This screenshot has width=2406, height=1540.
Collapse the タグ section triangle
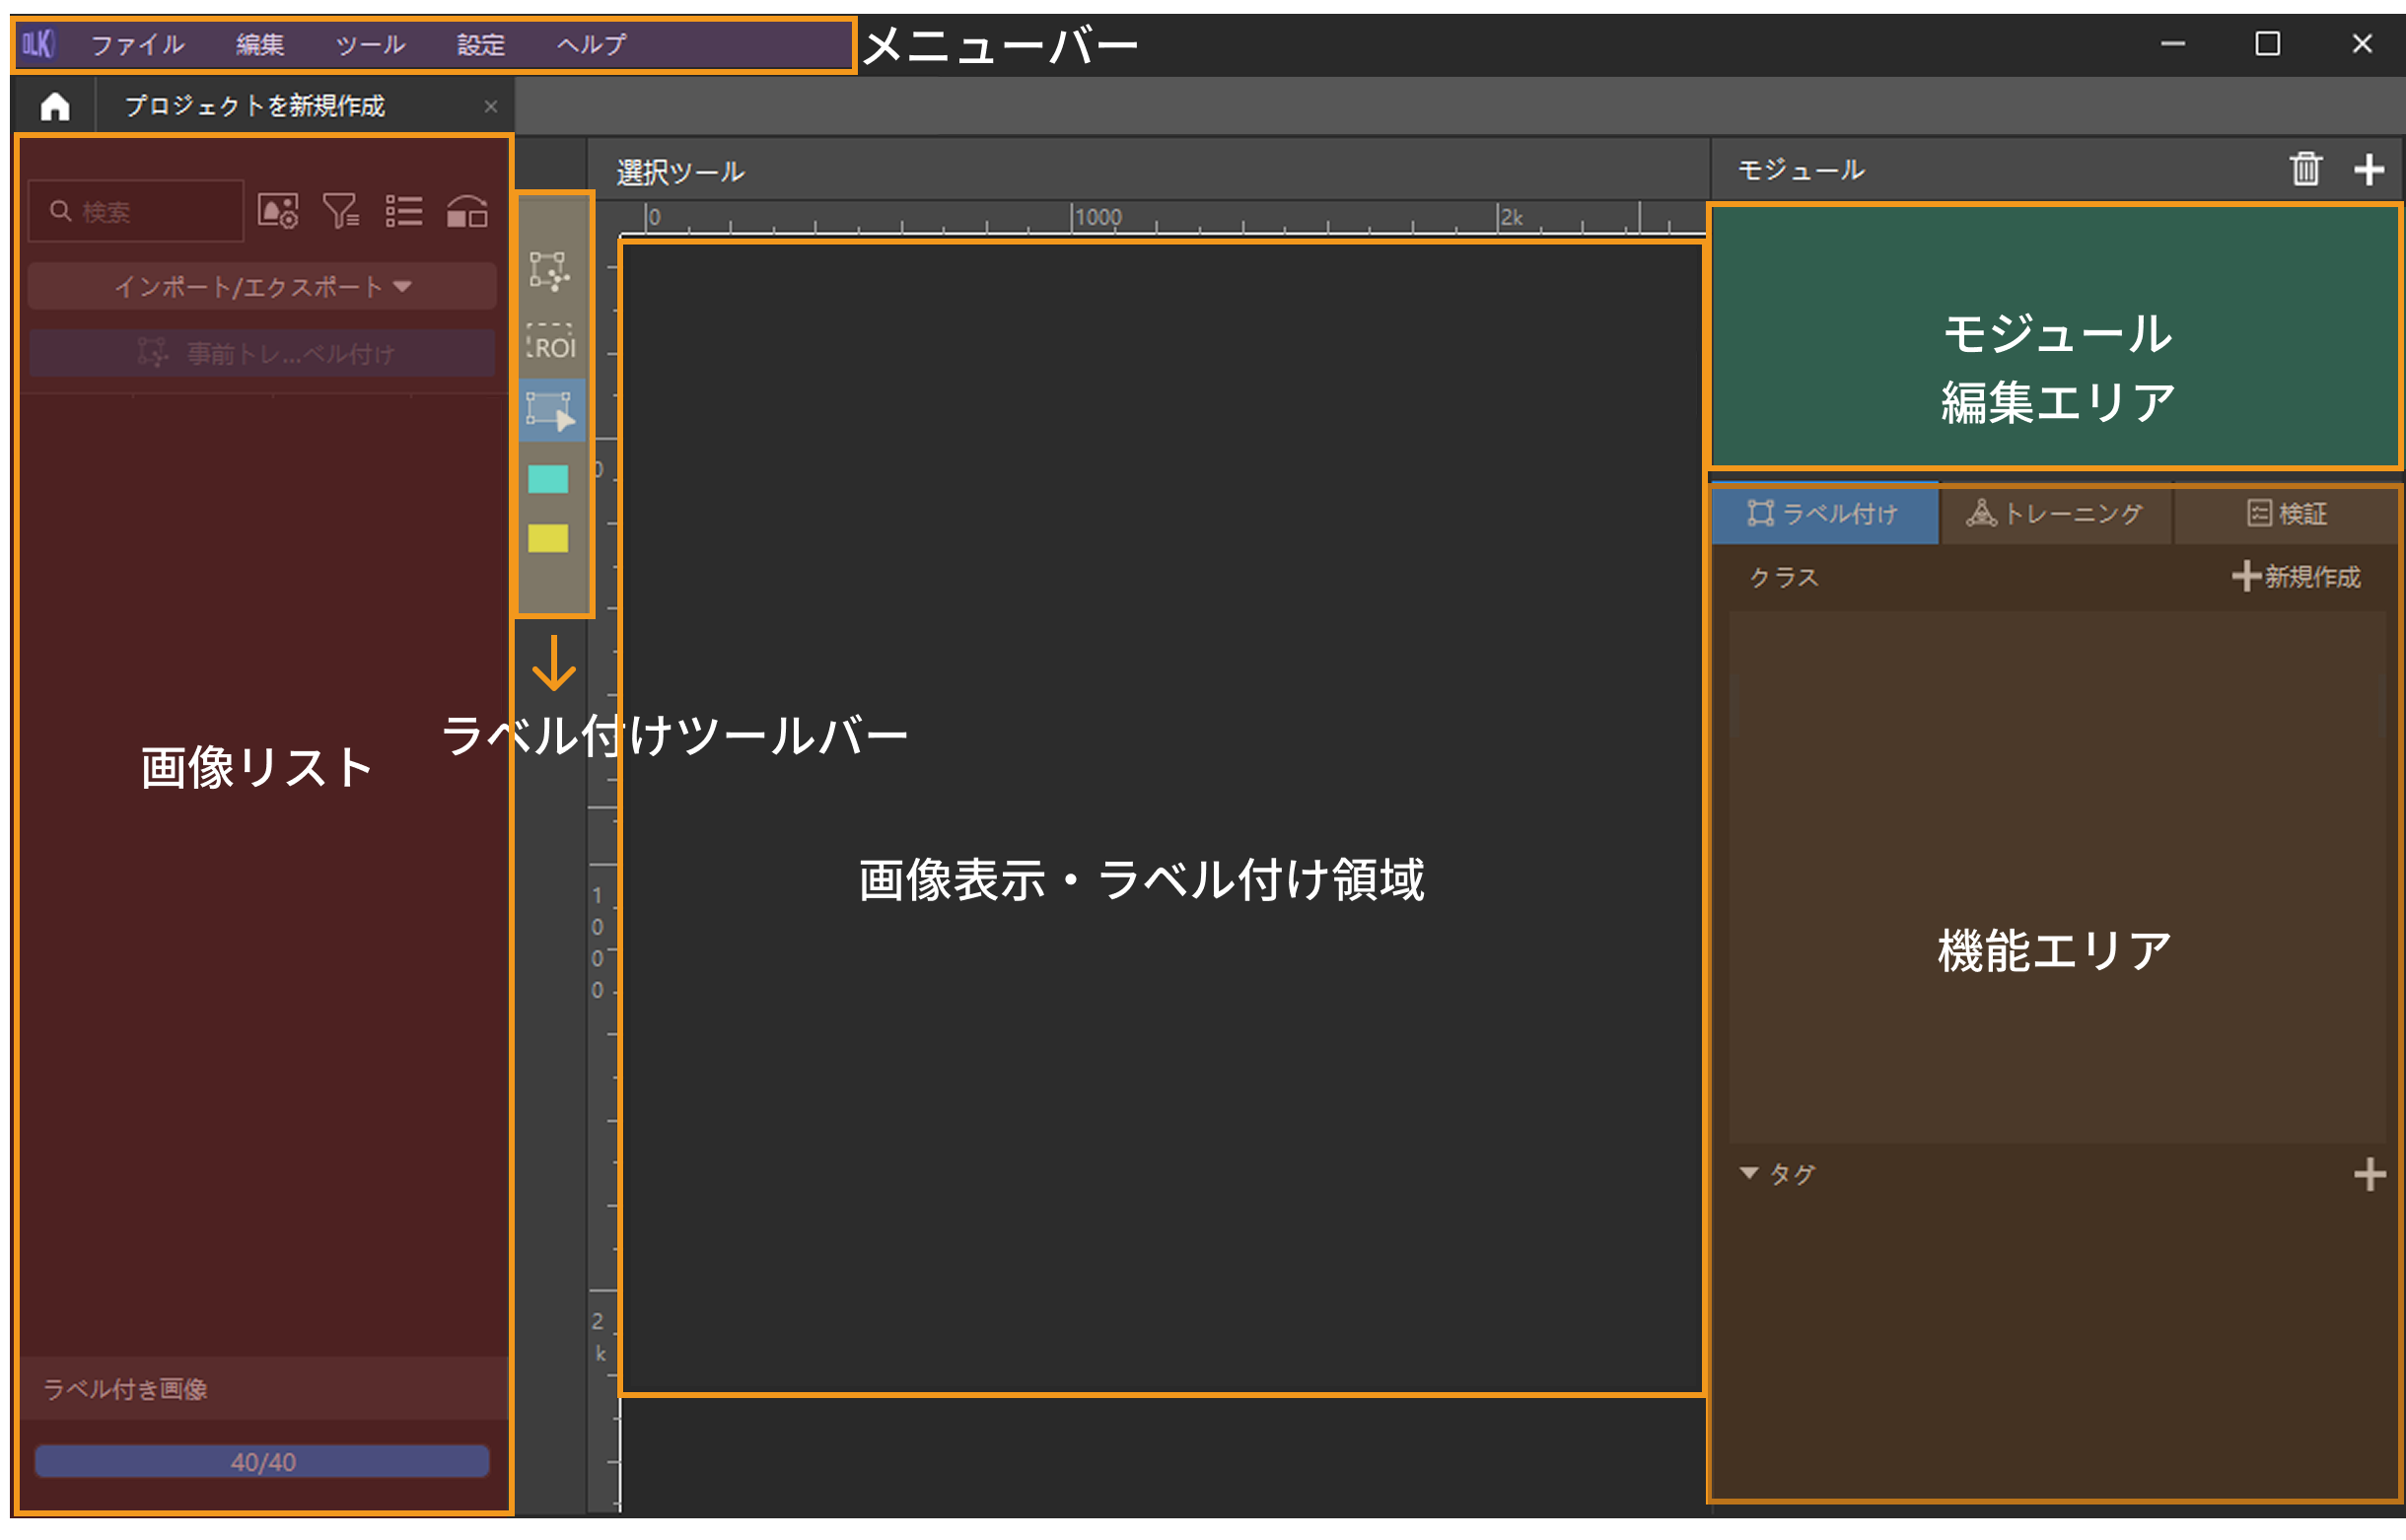[1748, 1172]
